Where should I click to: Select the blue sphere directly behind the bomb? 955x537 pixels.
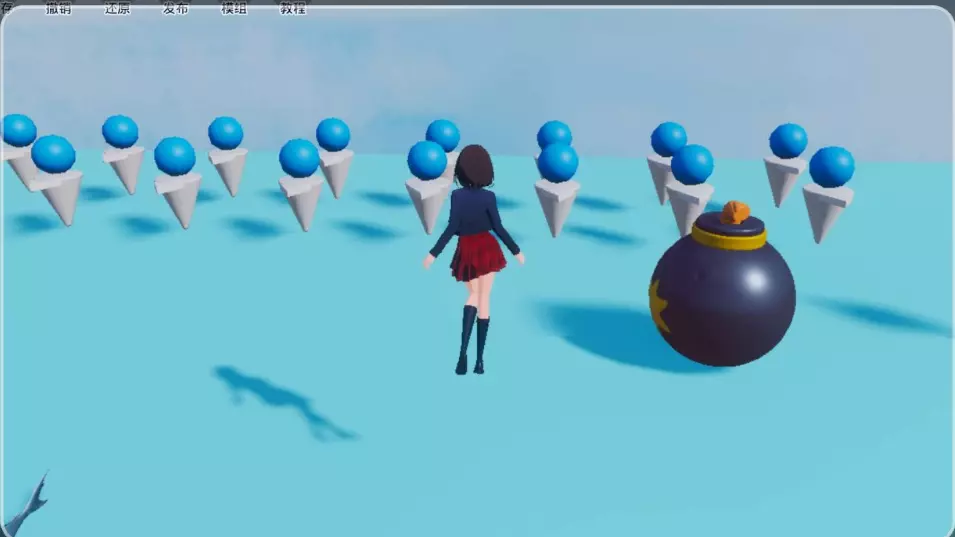click(x=692, y=164)
